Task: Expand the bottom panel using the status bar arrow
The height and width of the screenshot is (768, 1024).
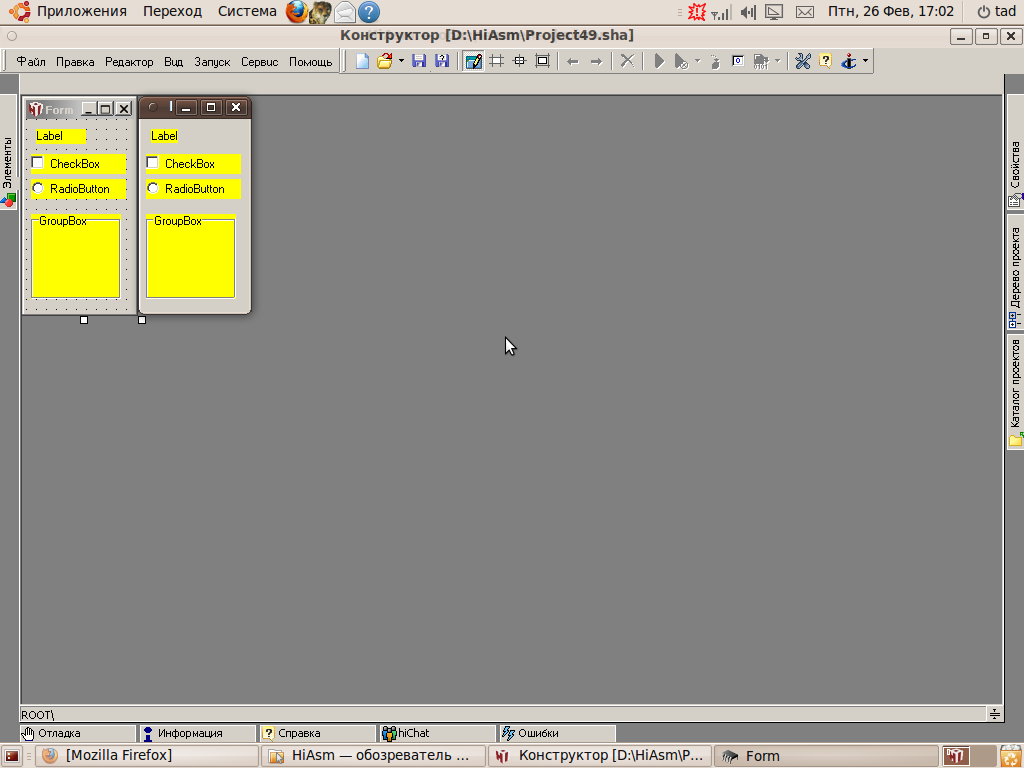Action: pos(995,714)
